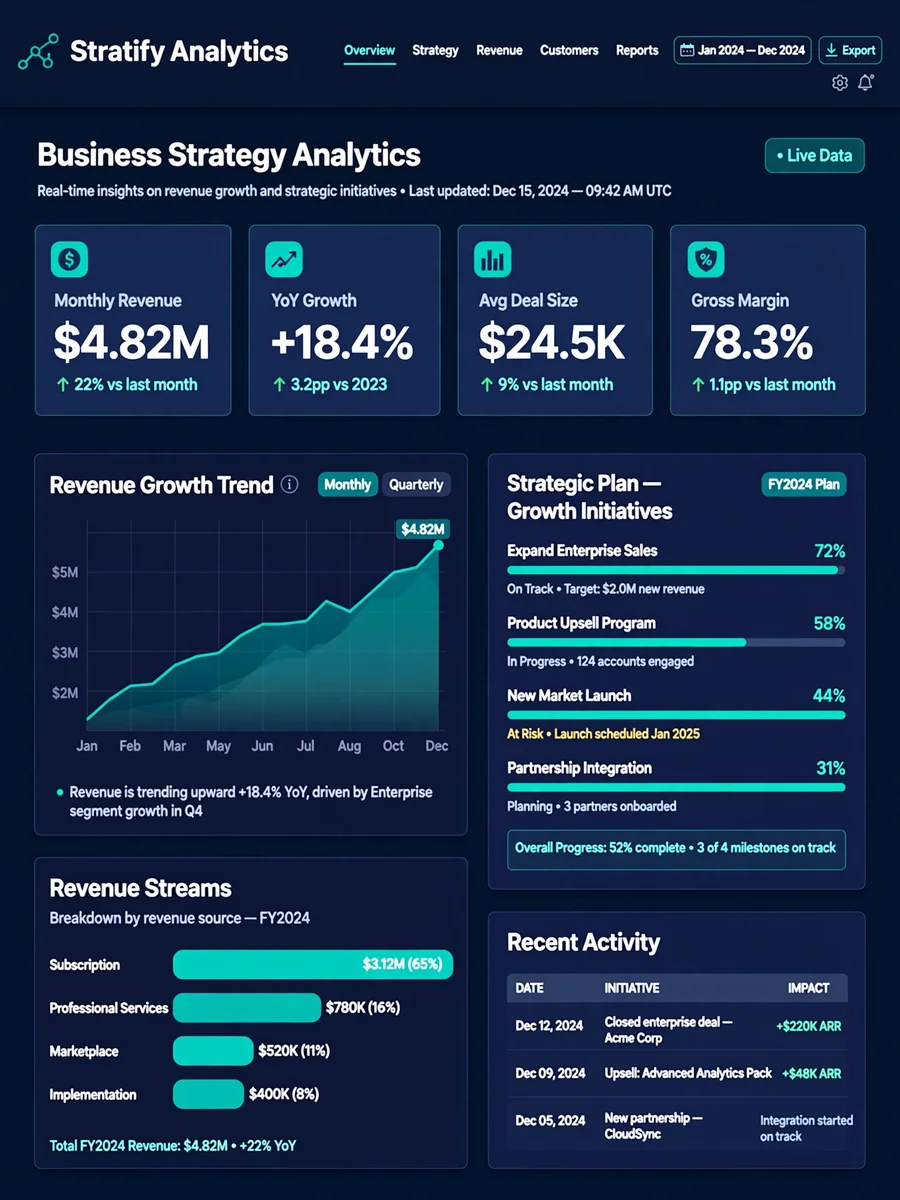Click the YoY Growth trend arrow icon
The image size is (900, 1200).
284,260
